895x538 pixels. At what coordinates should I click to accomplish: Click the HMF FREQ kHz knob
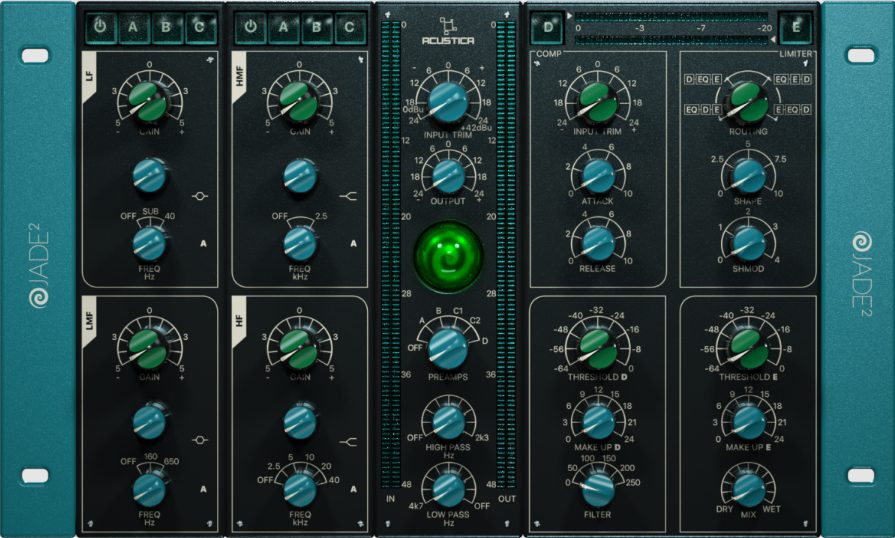point(300,243)
